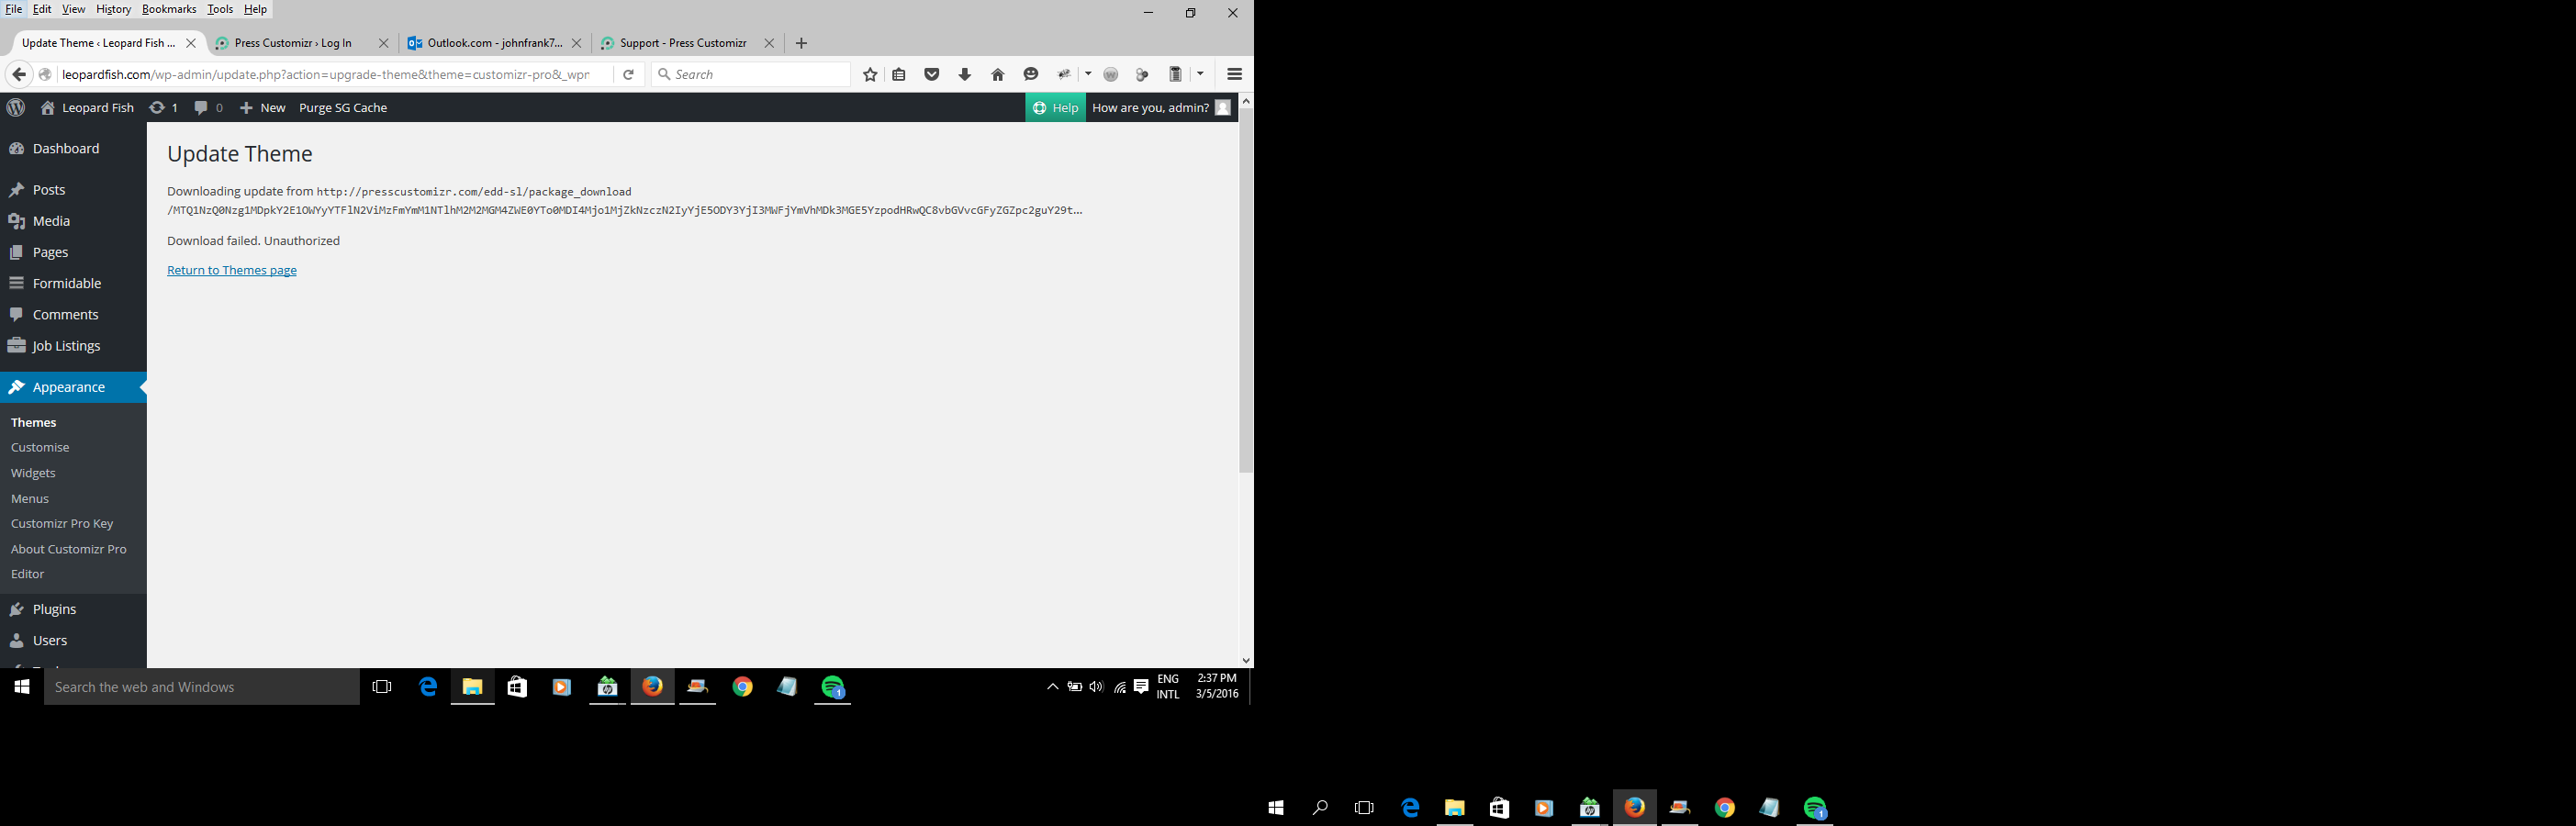Image resolution: width=2576 pixels, height=826 pixels.
Task: Open the Firefox downloads arrow
Action: pos(964,74)
